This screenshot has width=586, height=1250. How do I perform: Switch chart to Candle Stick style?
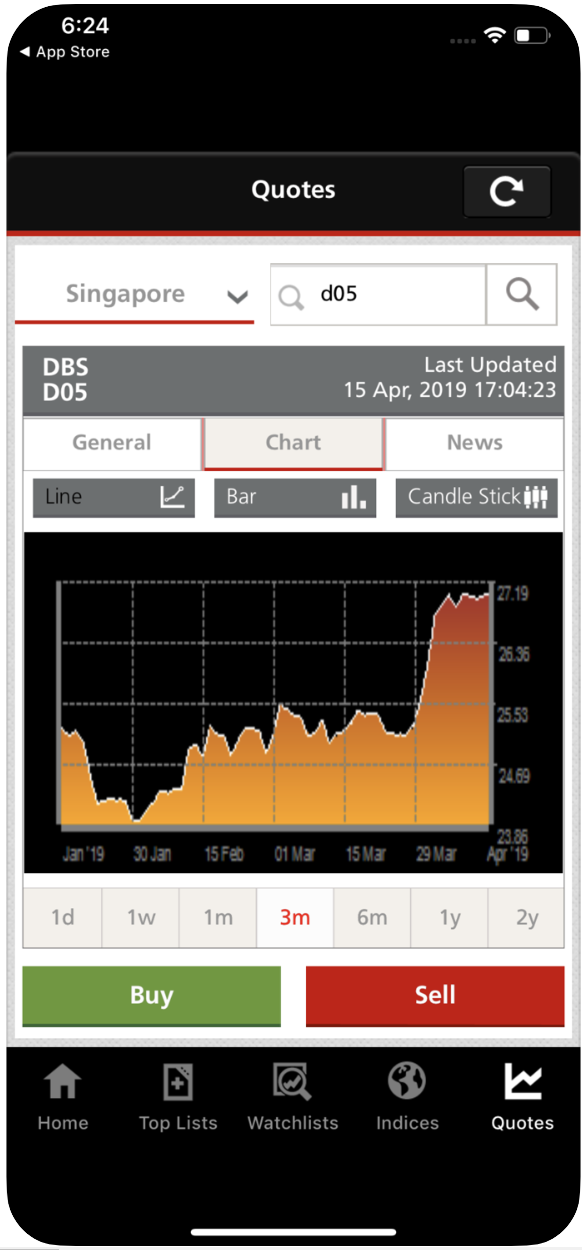(477, 498)
